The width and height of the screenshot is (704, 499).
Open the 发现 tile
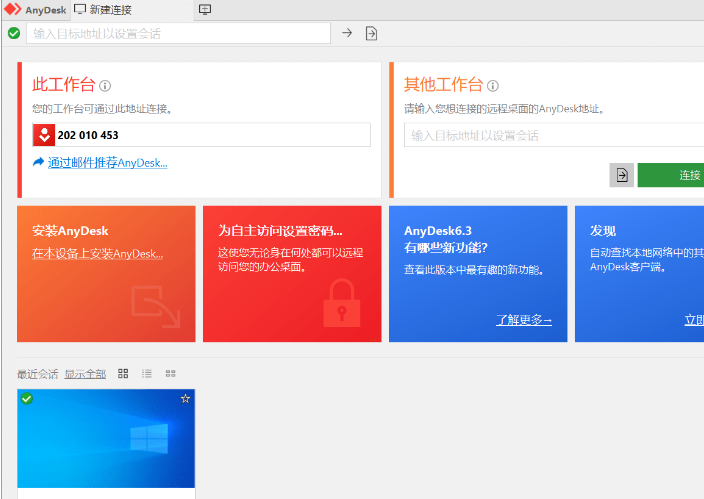639,274
